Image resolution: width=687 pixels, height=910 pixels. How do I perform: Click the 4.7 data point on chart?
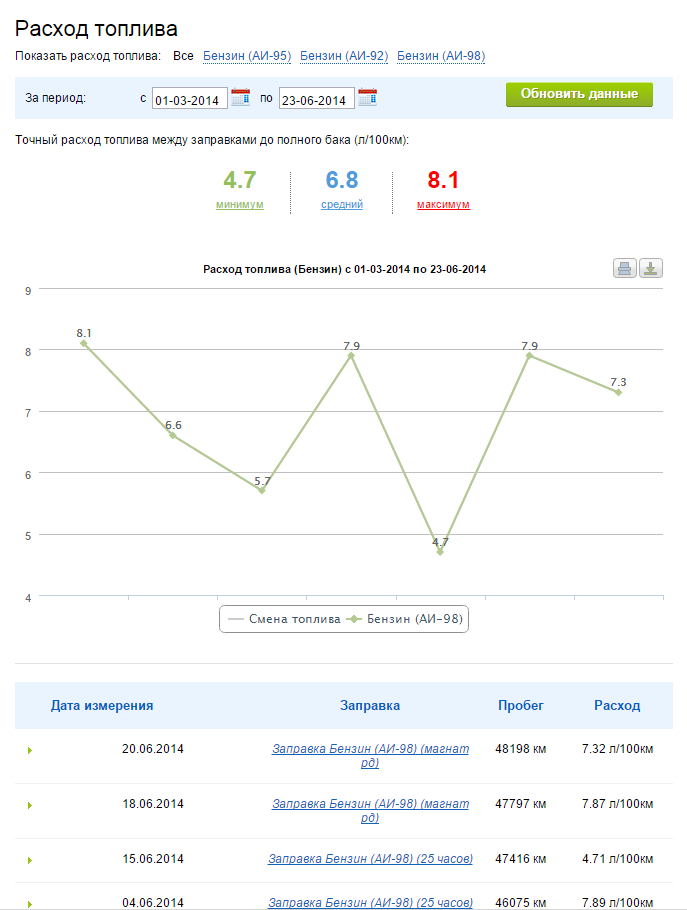pos(440,552)
